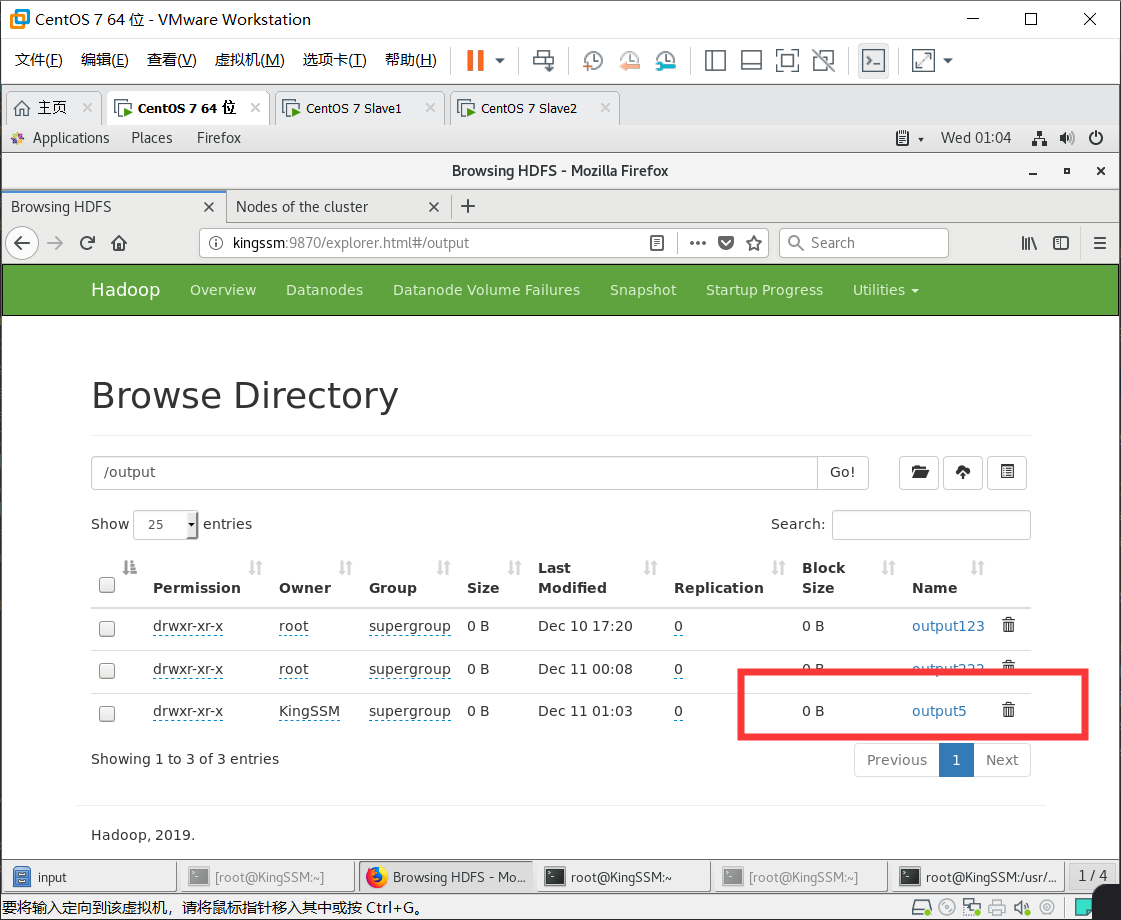Image resolution: width=1121 pixels, height=920 pixels.
Task: Open the output123 directory link
Action: [948, 626]
